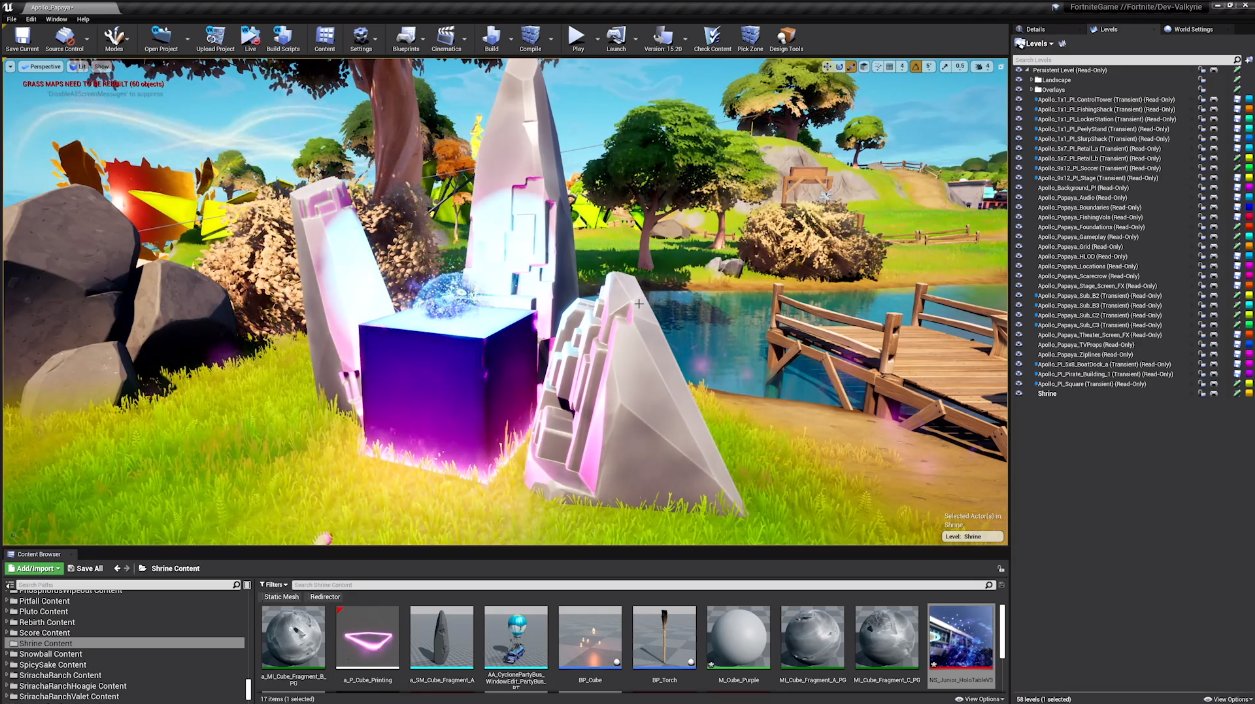This screenshot has width=1255, height=704.
Task: Click the Live toolbar icon
Action: [250, 39]
